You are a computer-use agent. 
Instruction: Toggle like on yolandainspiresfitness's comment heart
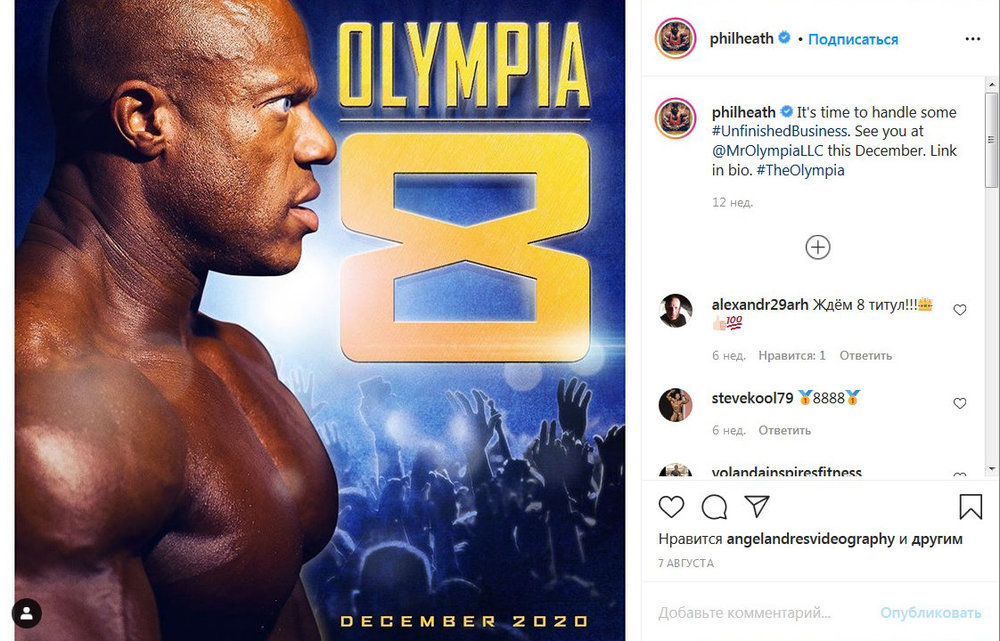pos(959,477)
